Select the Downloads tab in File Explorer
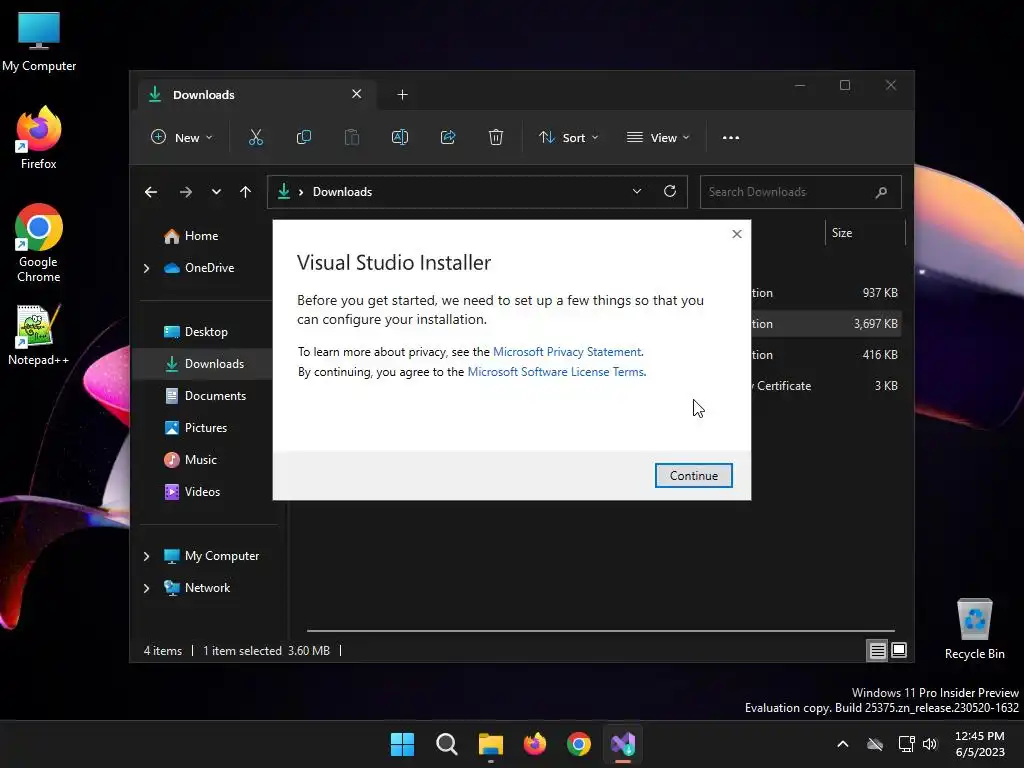This screenshot has width=1024, height=768. coord(255,95)
